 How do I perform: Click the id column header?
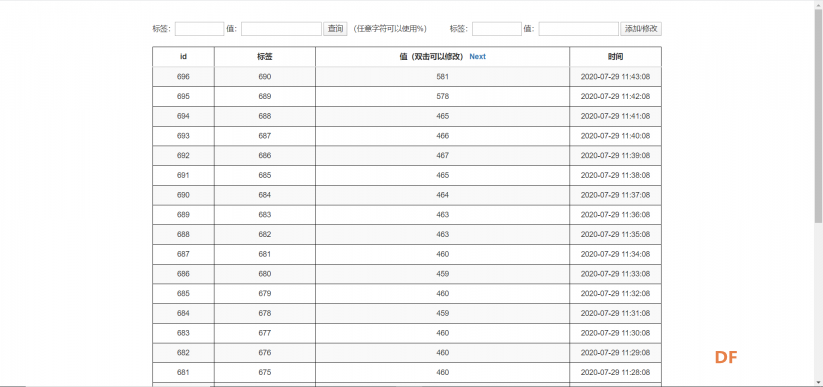point(183,57)
